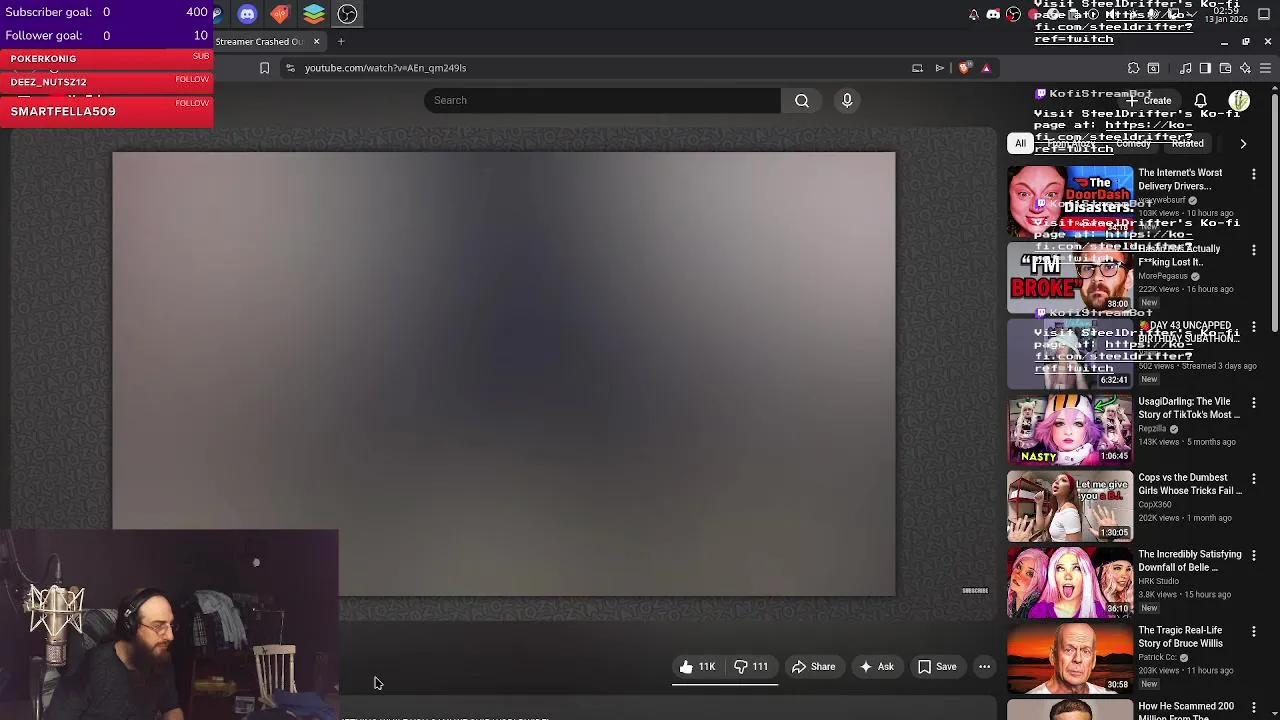Click the Create button
1280x720 pixels.
pos(1149,100)
